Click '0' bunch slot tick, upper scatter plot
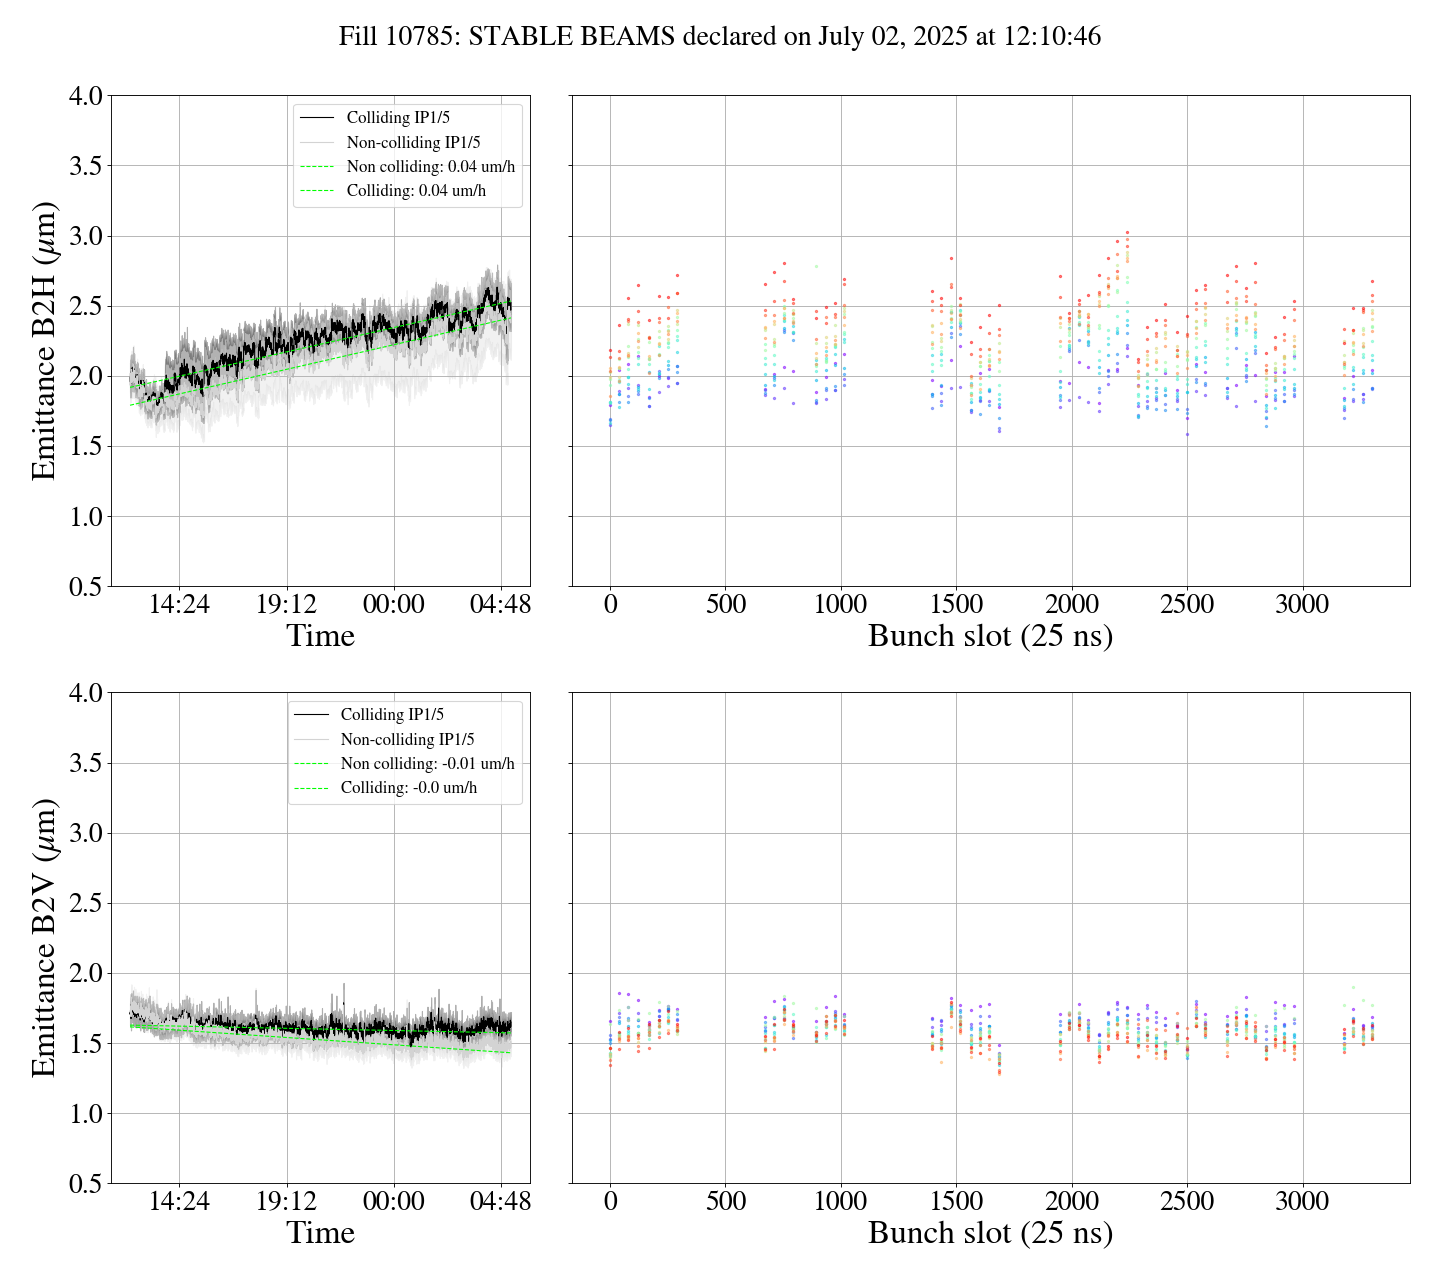 click(610, 605)
